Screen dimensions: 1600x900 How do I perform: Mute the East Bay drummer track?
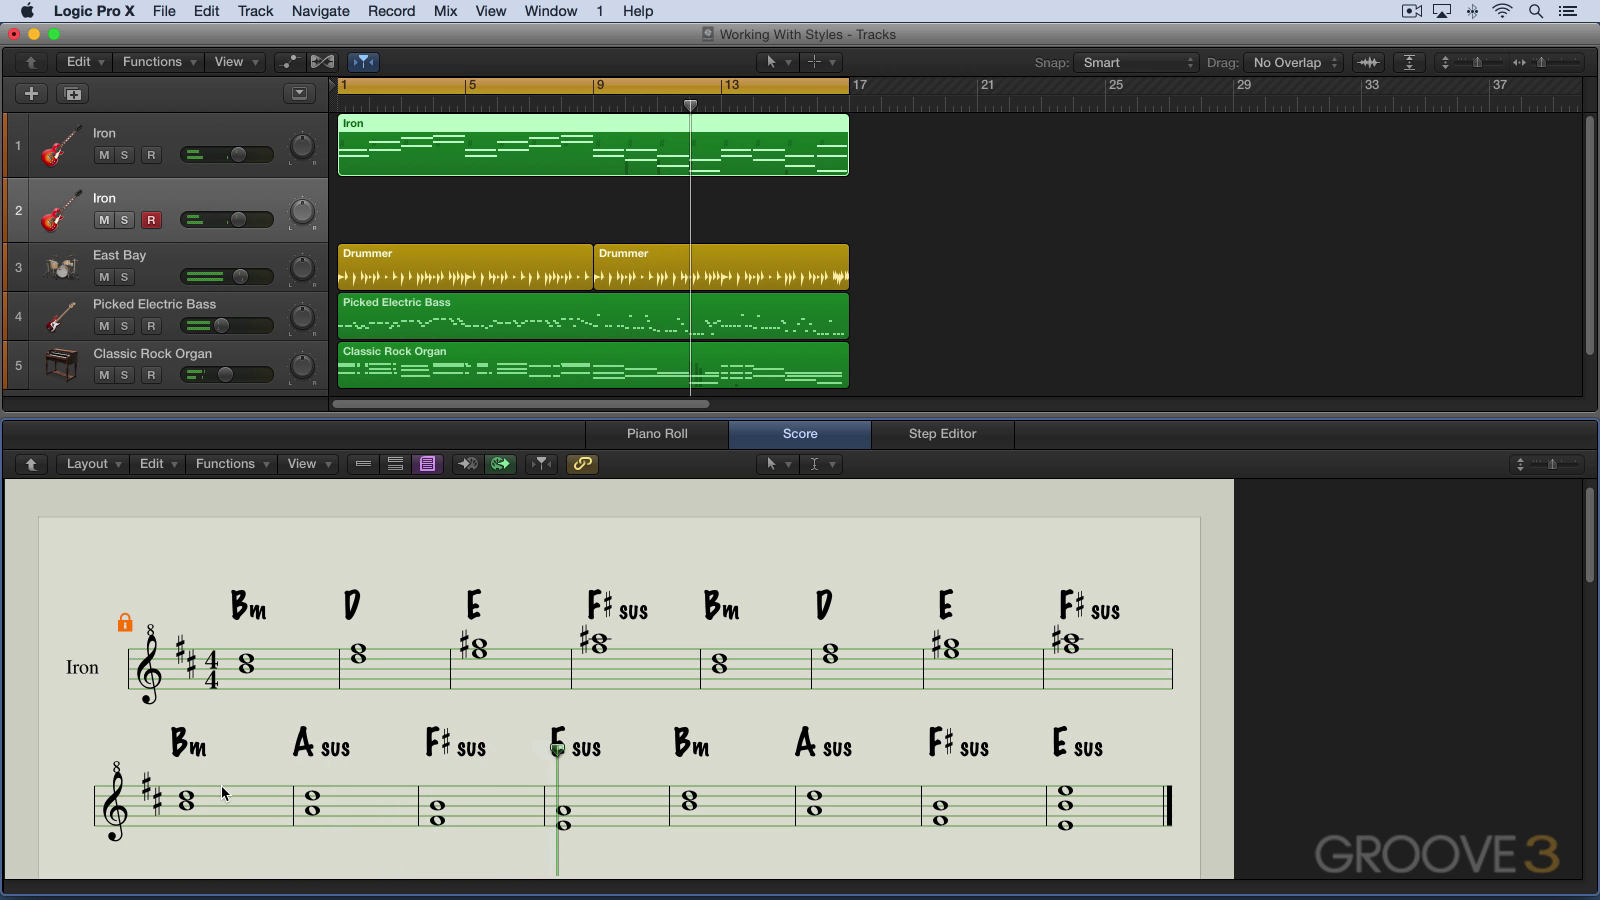[103, 277]
